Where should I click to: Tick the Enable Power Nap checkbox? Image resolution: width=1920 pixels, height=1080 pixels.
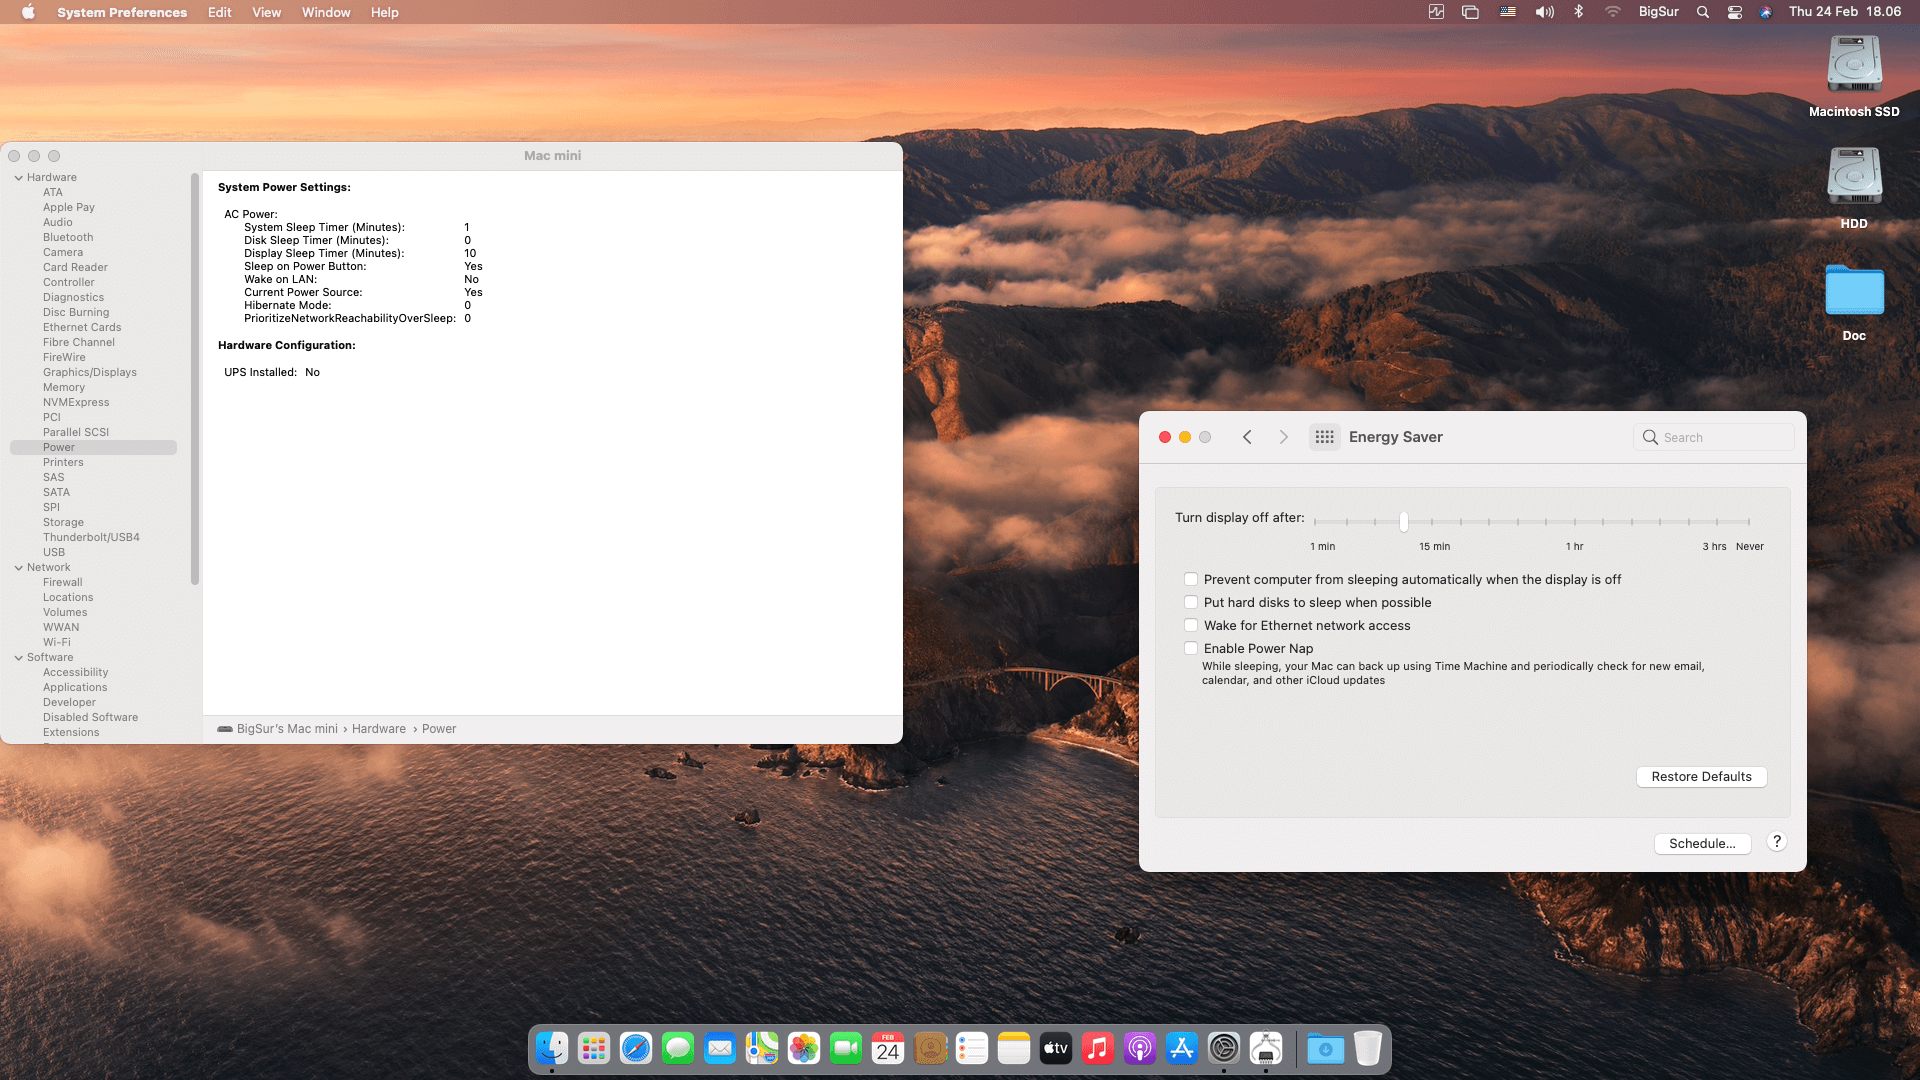click(1191, 648)
